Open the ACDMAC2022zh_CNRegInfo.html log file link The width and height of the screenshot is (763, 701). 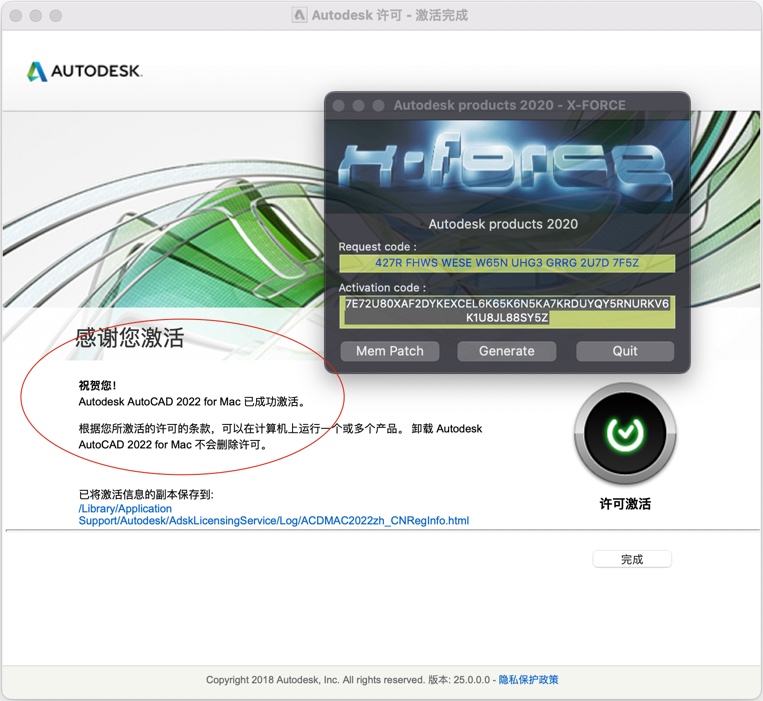point(274,515)
